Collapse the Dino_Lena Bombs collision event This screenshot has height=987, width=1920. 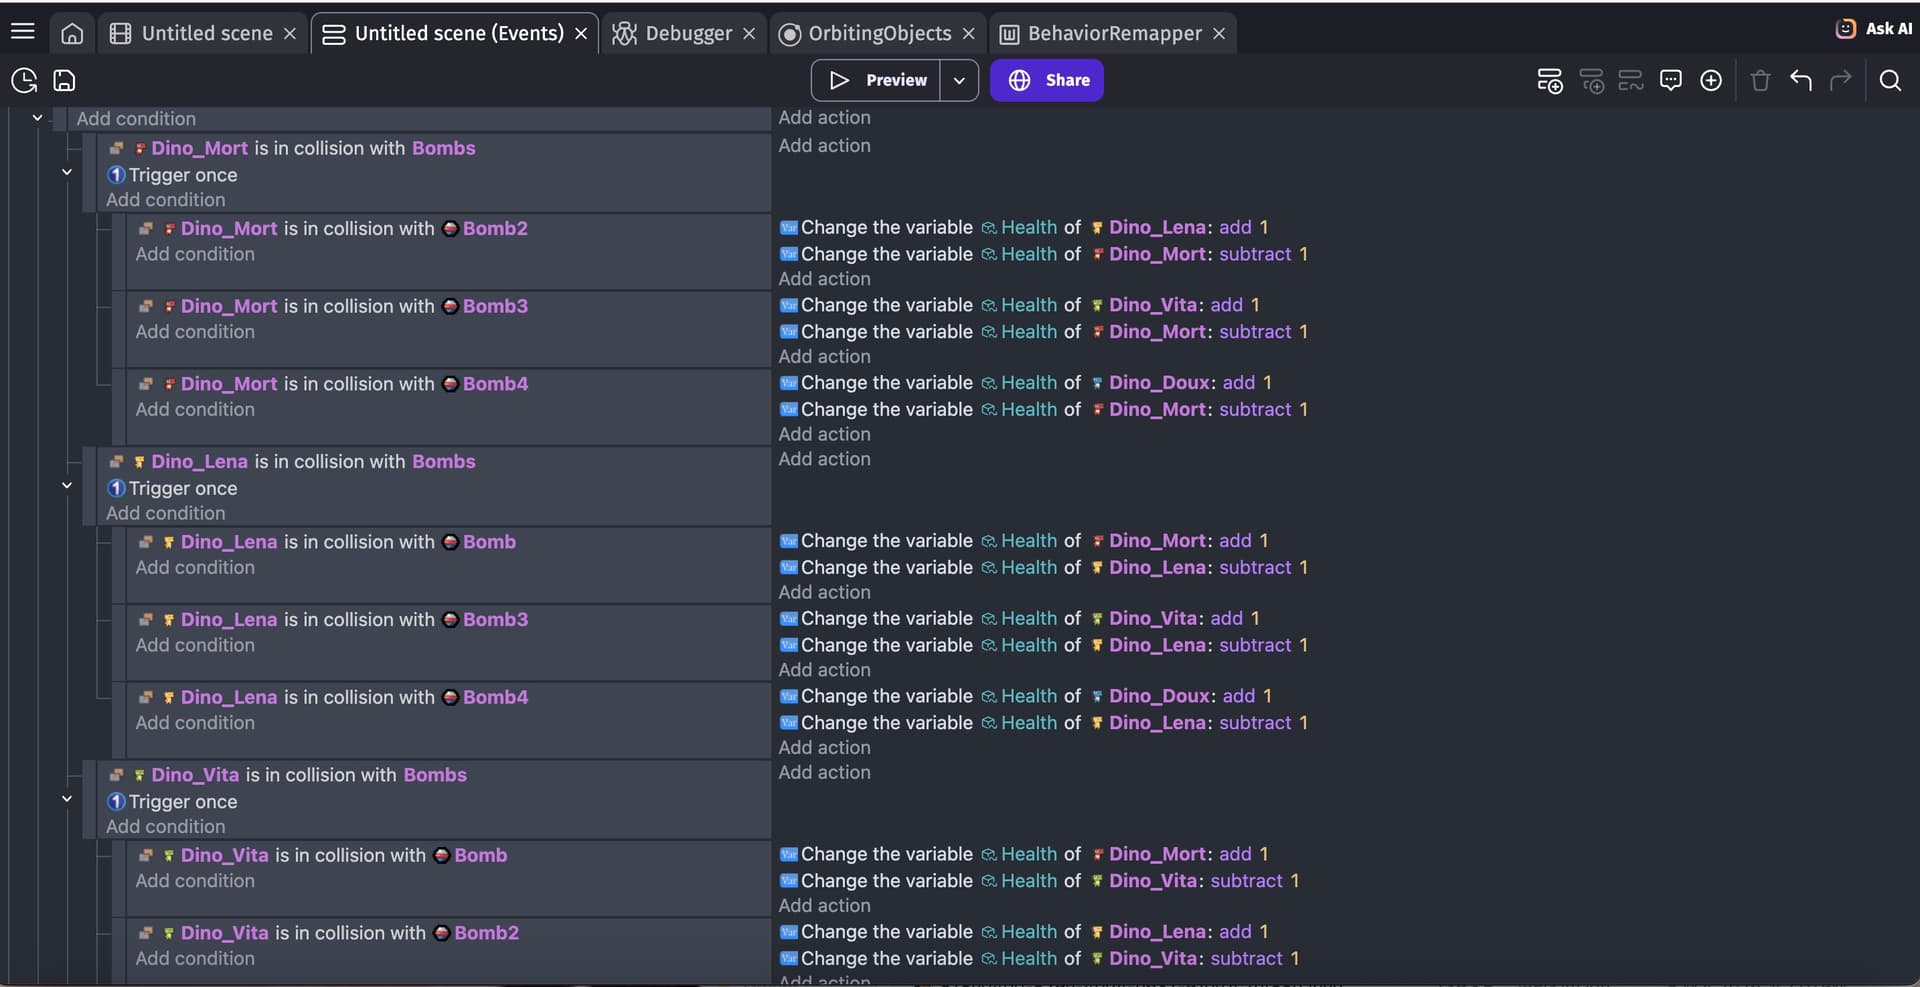click(x=67, y=486)
